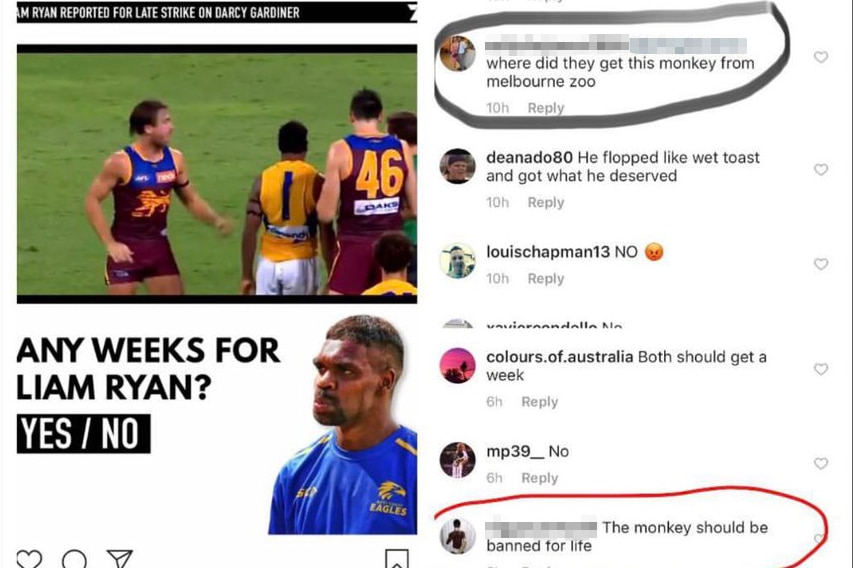
Task: Reply to deanado80's comment
Action: coord(546,202)
